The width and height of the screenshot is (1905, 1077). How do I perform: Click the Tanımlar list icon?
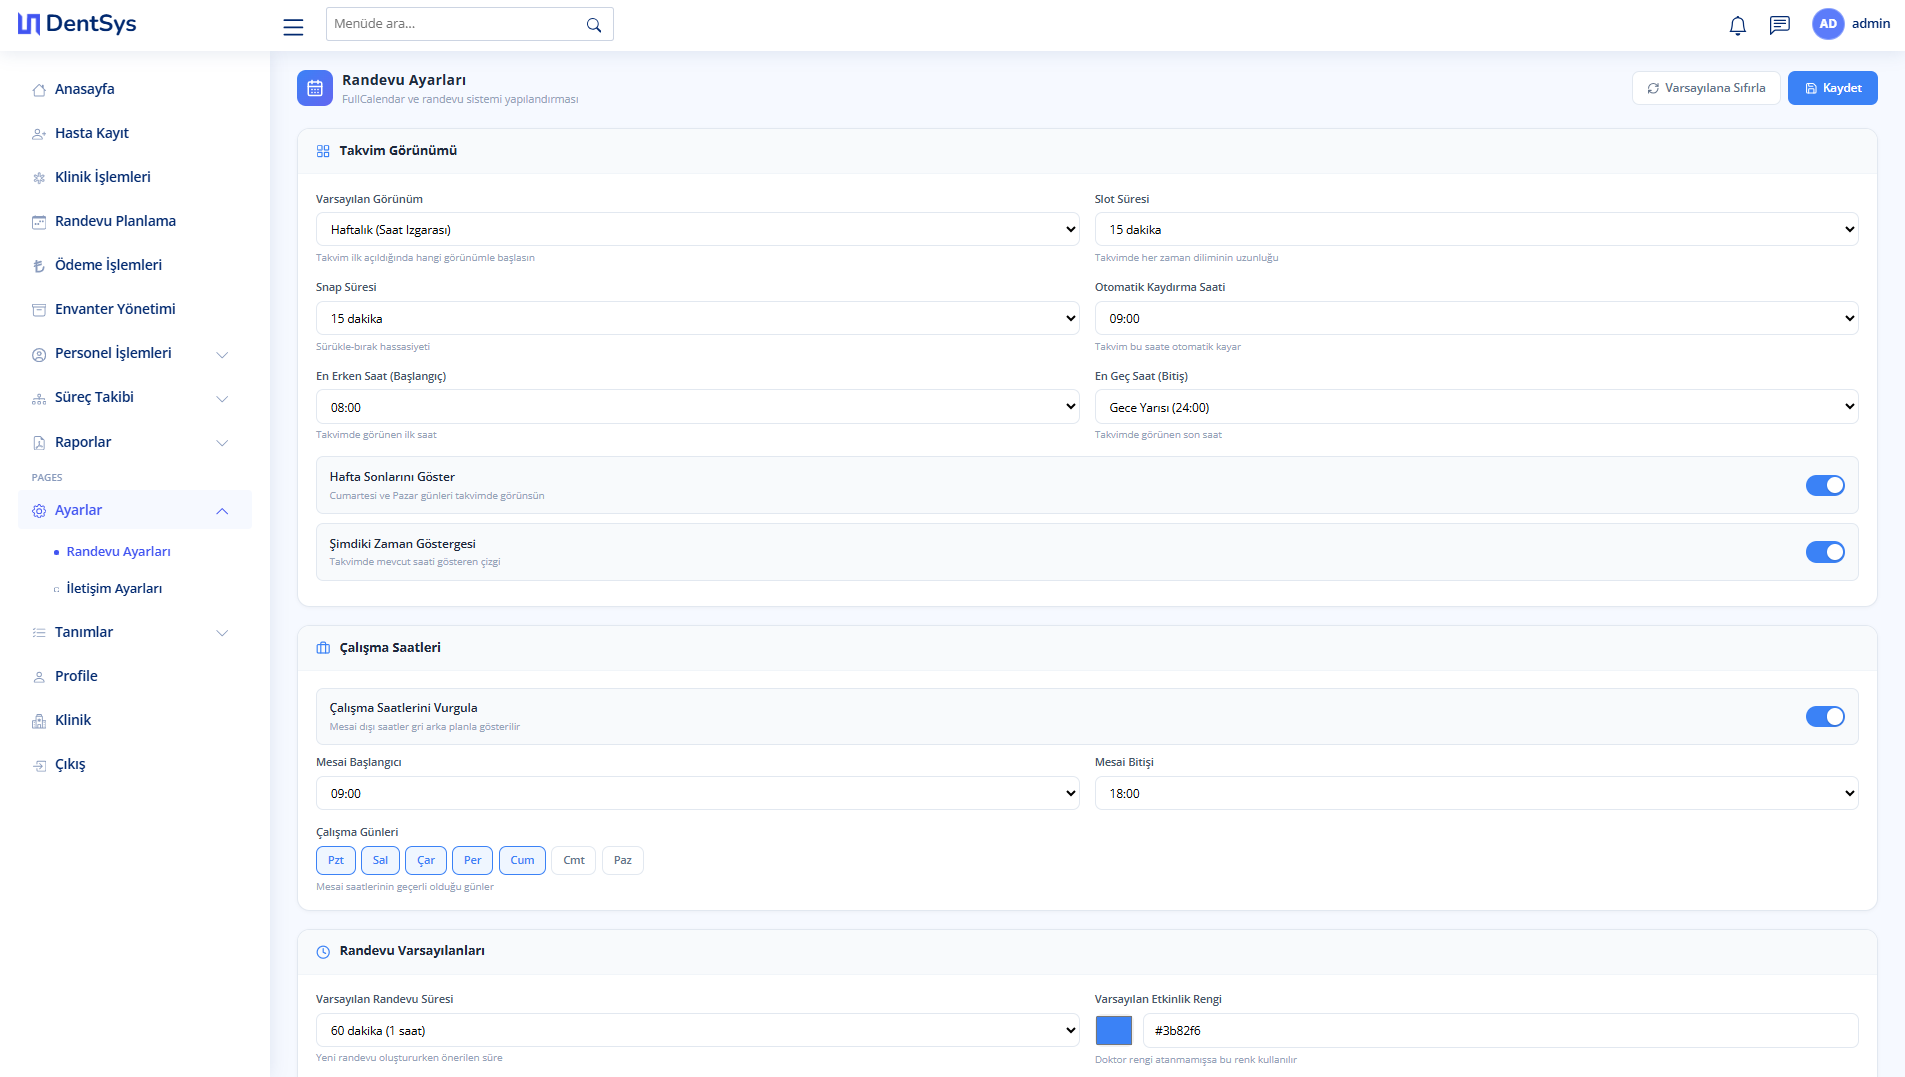(39, 633)
